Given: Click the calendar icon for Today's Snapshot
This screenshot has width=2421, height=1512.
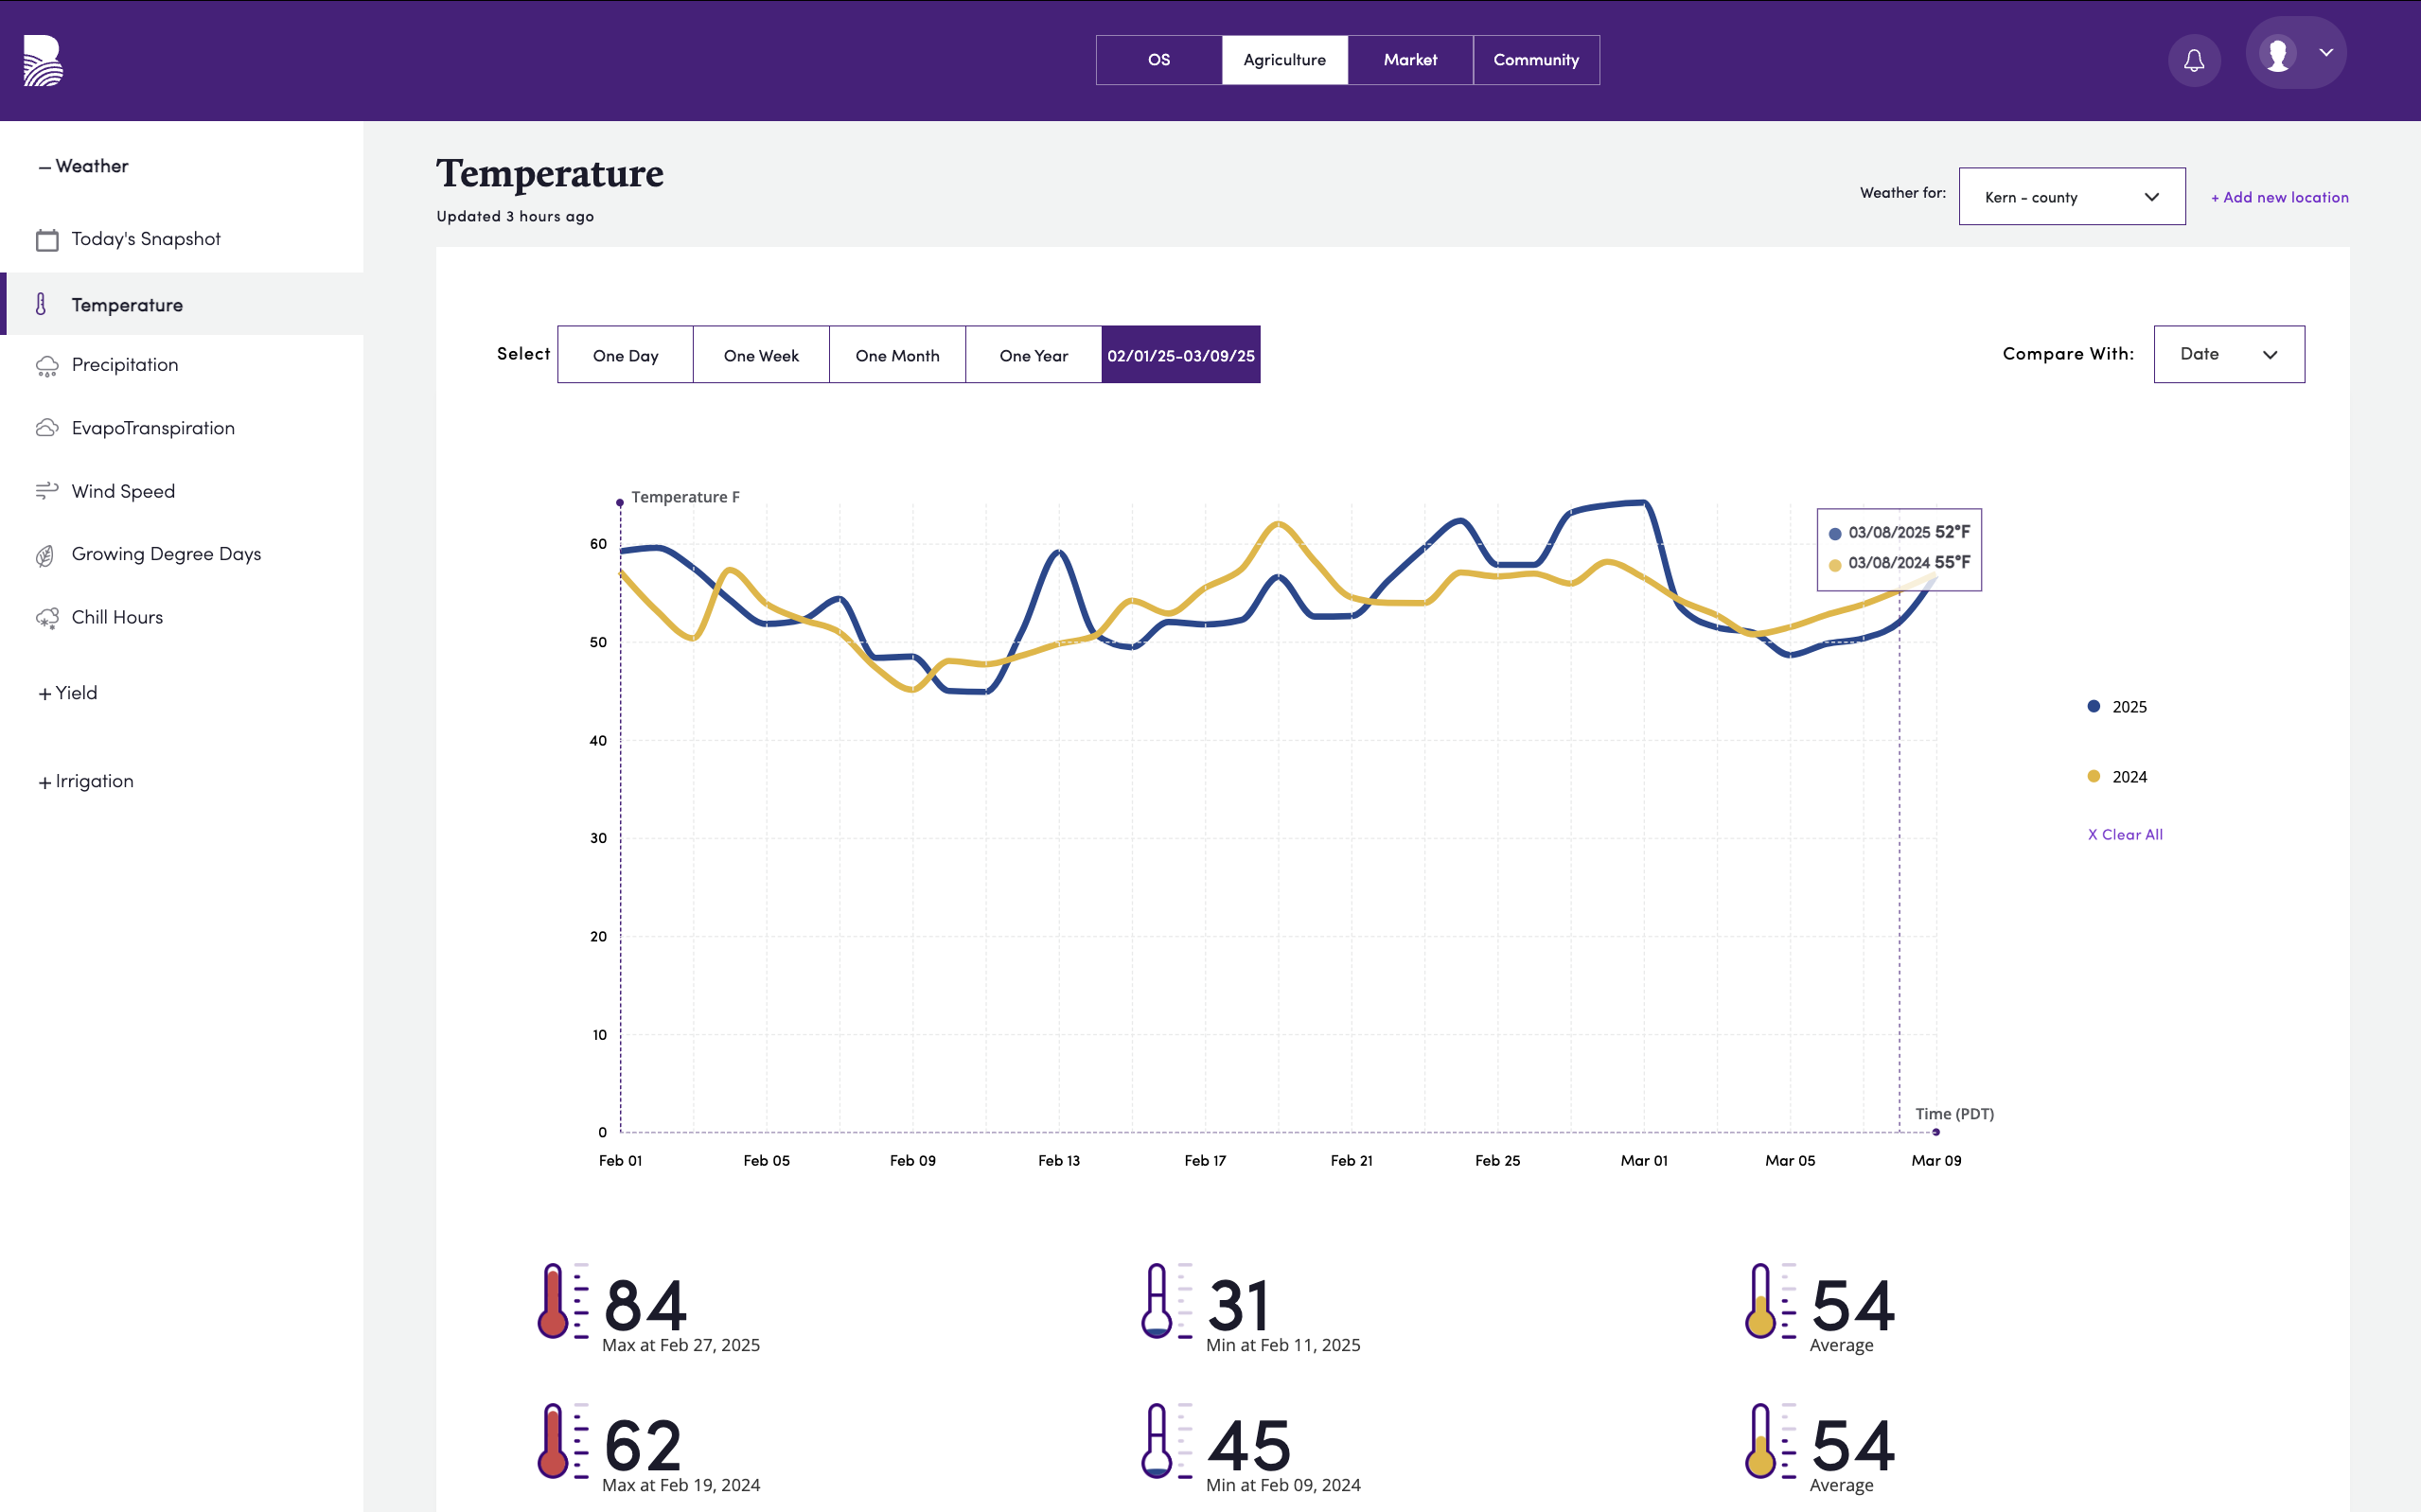Looking at the screenshot, I should pyautogui.click(x=47, y=240).
